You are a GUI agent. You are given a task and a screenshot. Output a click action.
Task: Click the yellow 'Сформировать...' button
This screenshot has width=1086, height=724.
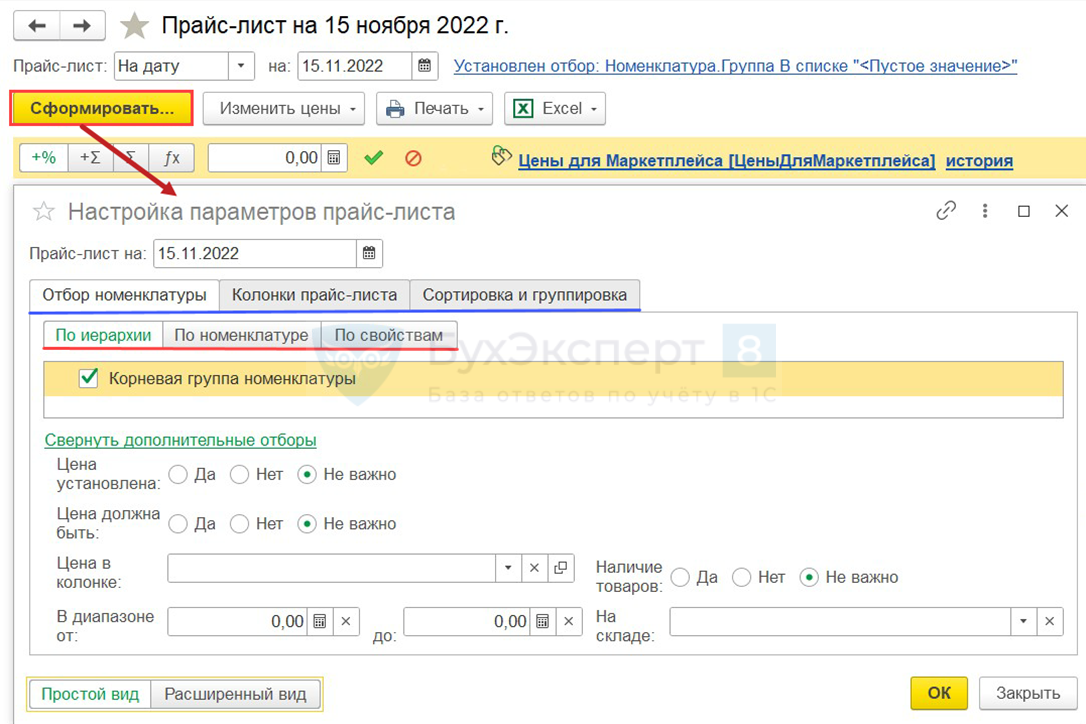[101, 109]
